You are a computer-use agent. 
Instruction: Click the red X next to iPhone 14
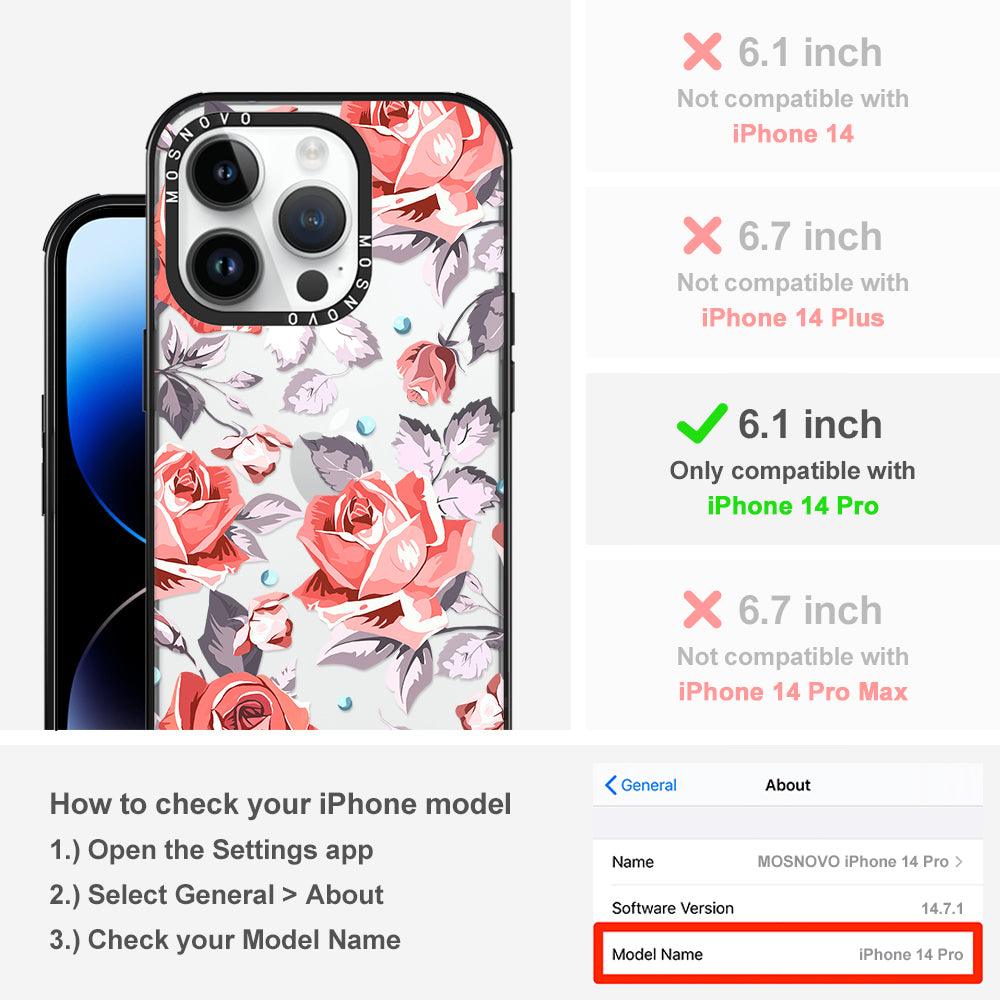click(x=702, y=51)
